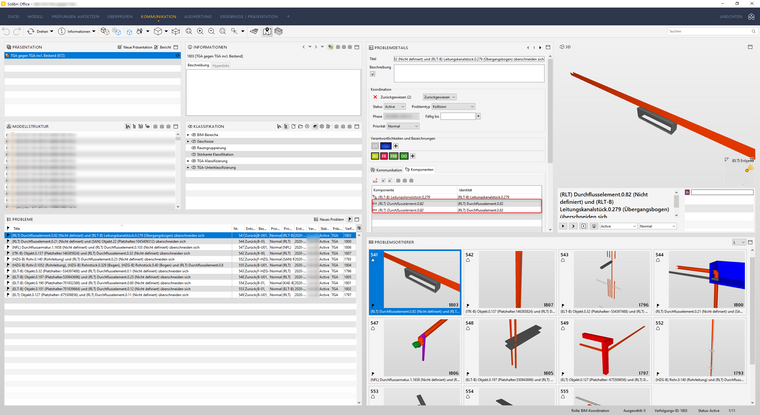The width and height of the screenshot is (760, 415).
Task: Maximize the Präsentation panel window icon
Action: click(176, 47)
